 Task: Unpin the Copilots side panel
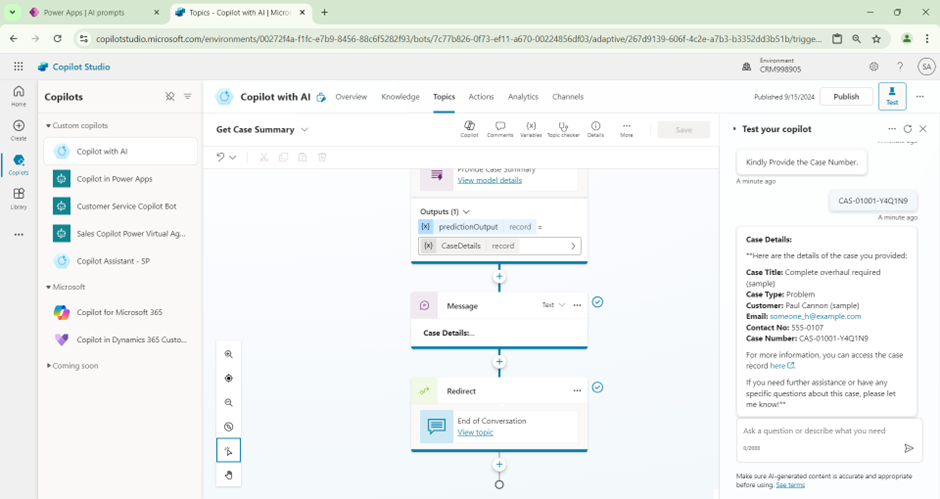click(170, 97)
